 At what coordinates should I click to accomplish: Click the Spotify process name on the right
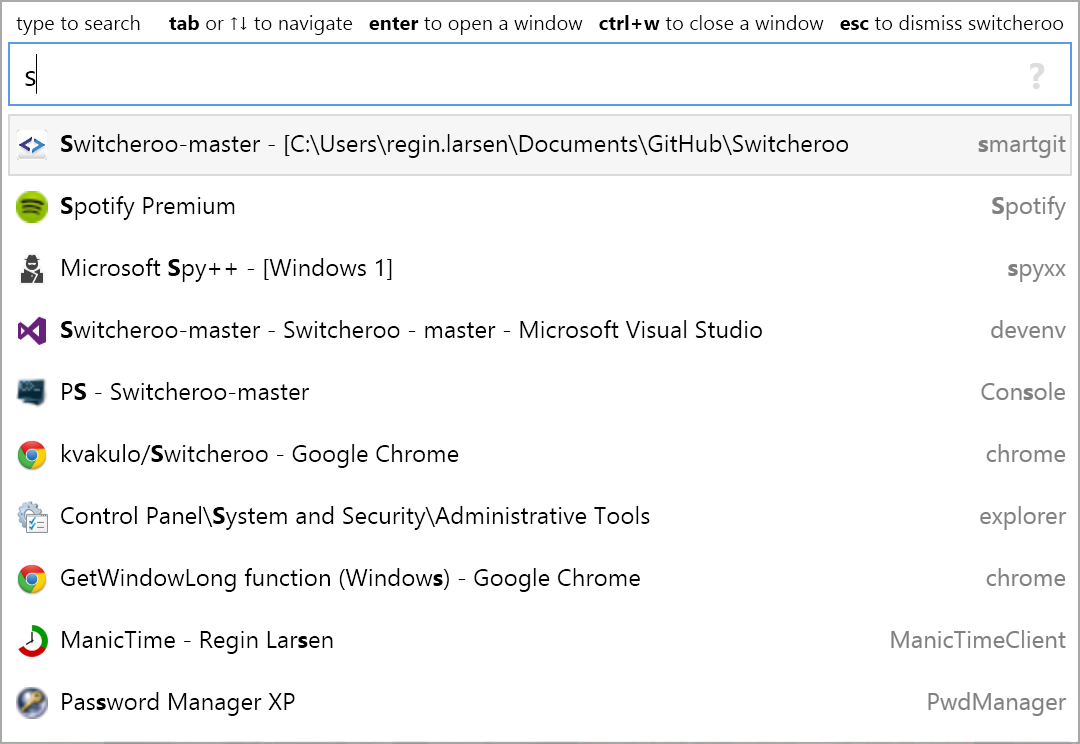tap(1028, 207)
